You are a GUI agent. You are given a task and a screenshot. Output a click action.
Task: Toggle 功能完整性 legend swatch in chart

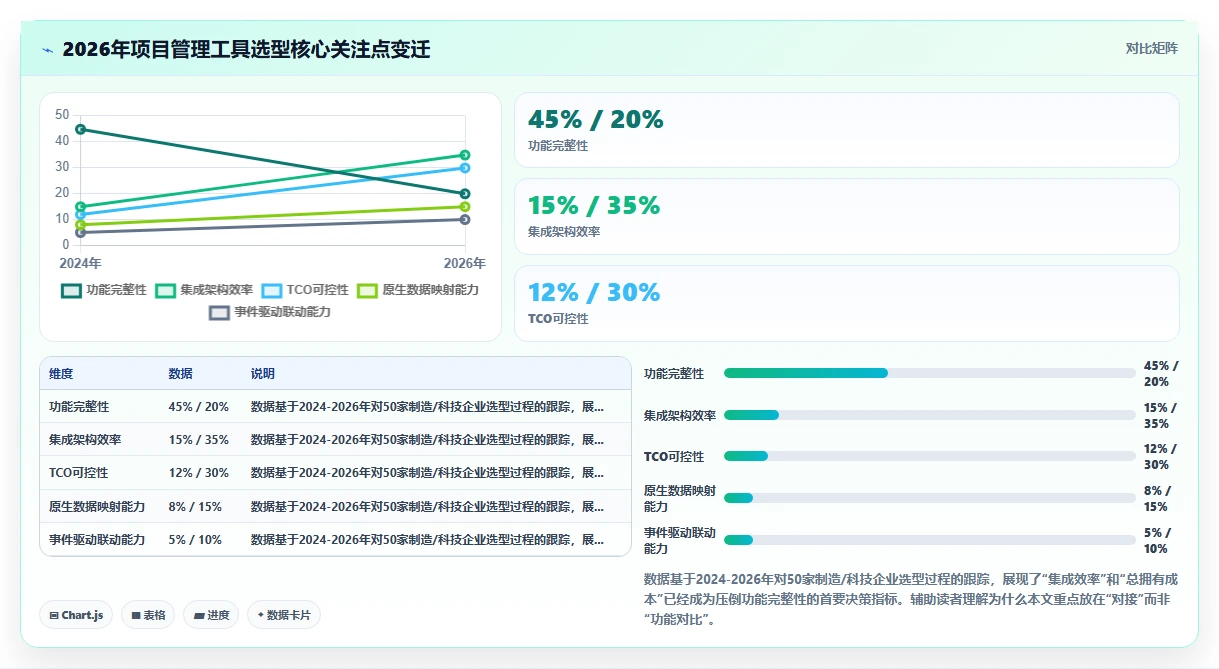click(x=72, y=290)
